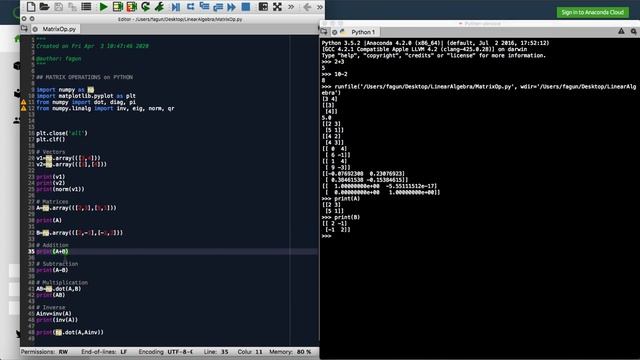Click the Save all files icon

(72, 7)
